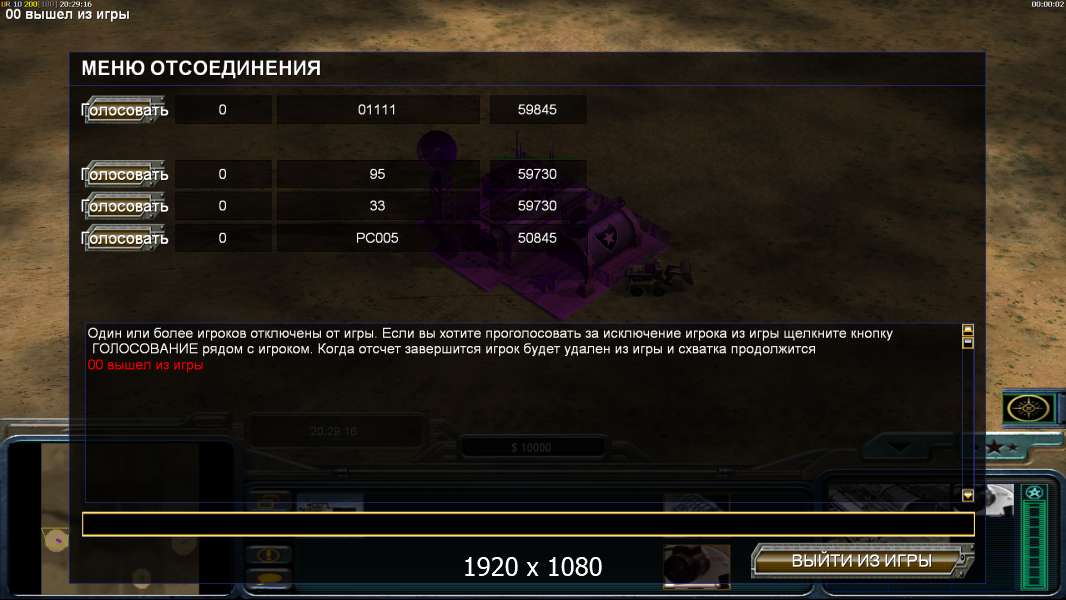Vote against player PC005

(x=125, y=239)
